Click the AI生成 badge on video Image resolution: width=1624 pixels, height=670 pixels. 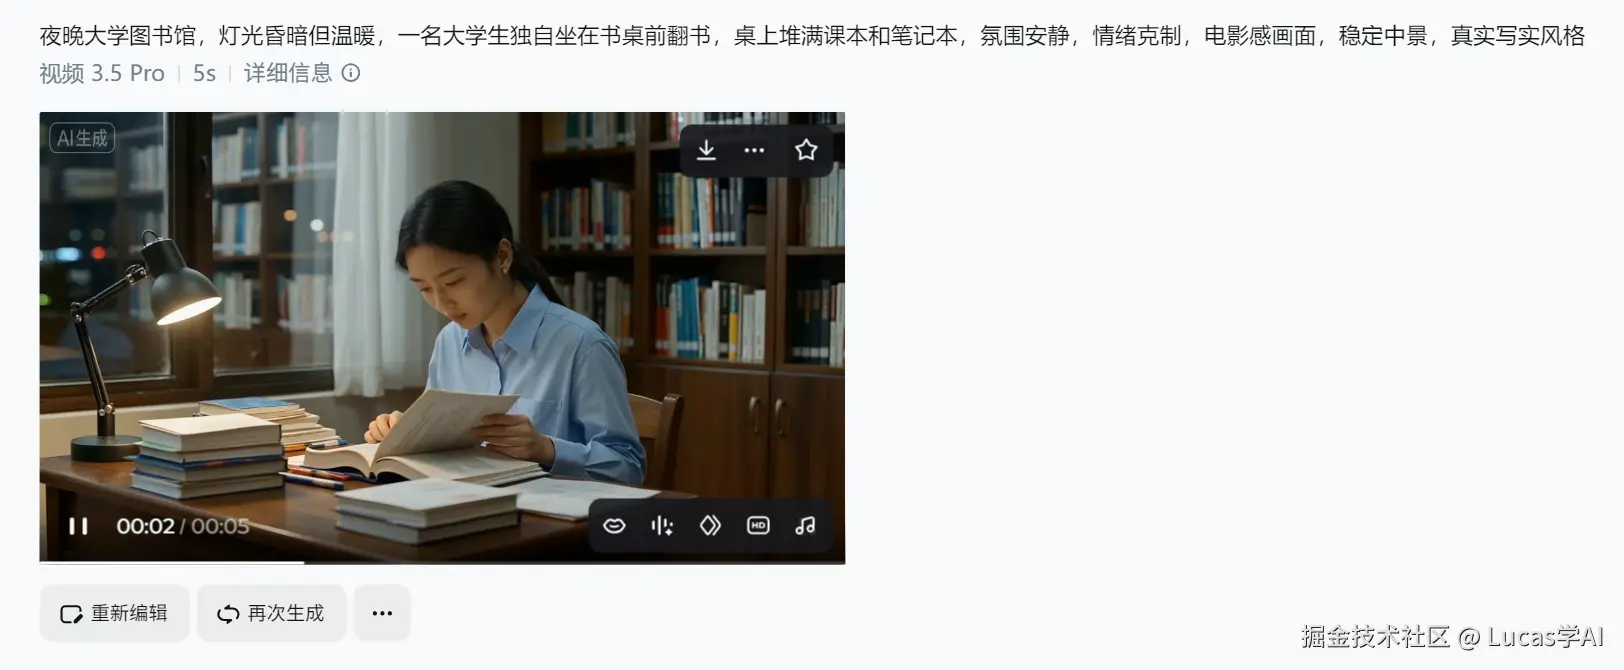82,138
